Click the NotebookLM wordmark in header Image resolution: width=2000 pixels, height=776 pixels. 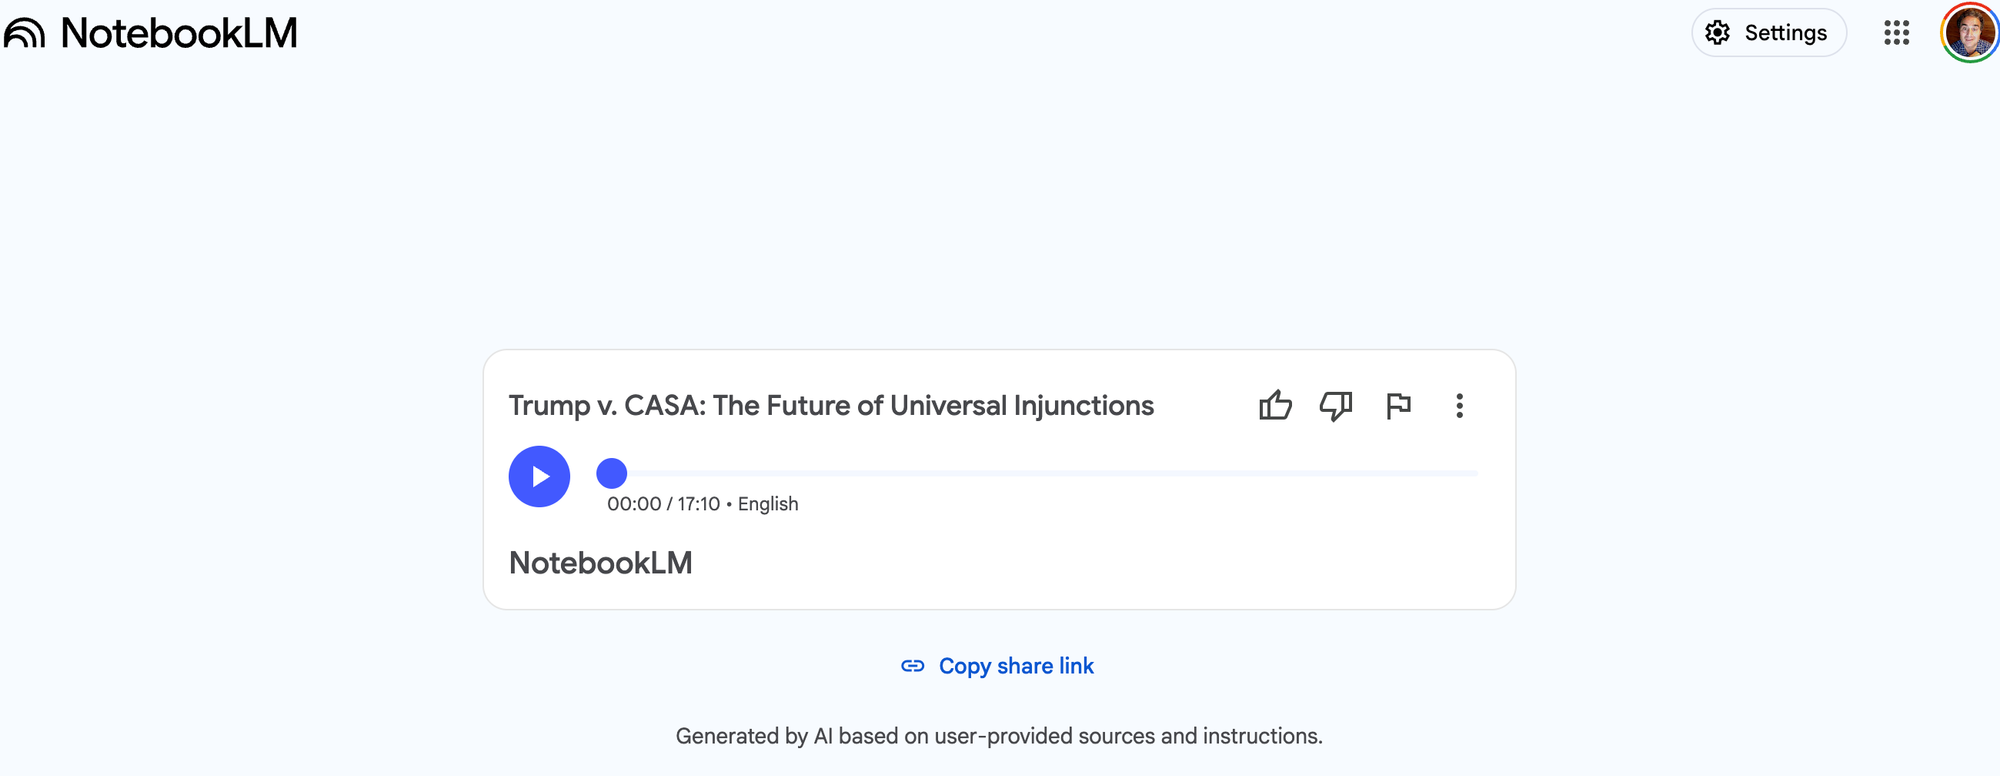tap(179, 33)
